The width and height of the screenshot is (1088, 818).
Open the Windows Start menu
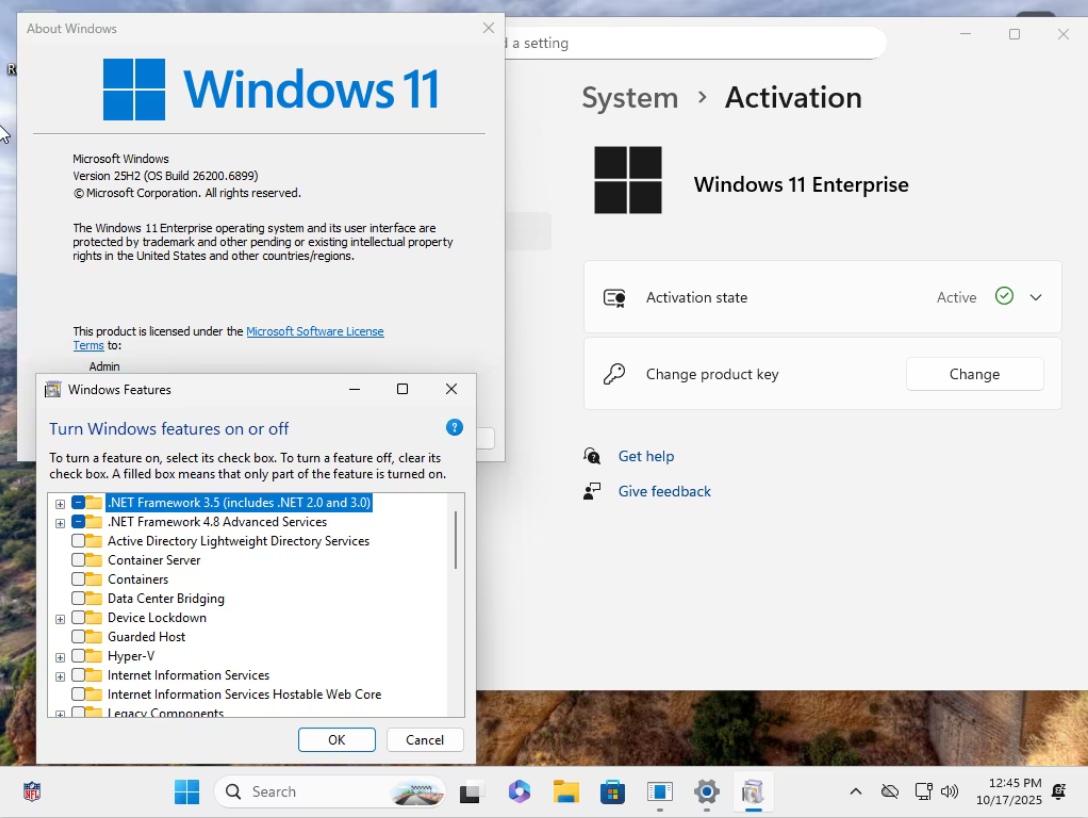click(x=187, y=792)
